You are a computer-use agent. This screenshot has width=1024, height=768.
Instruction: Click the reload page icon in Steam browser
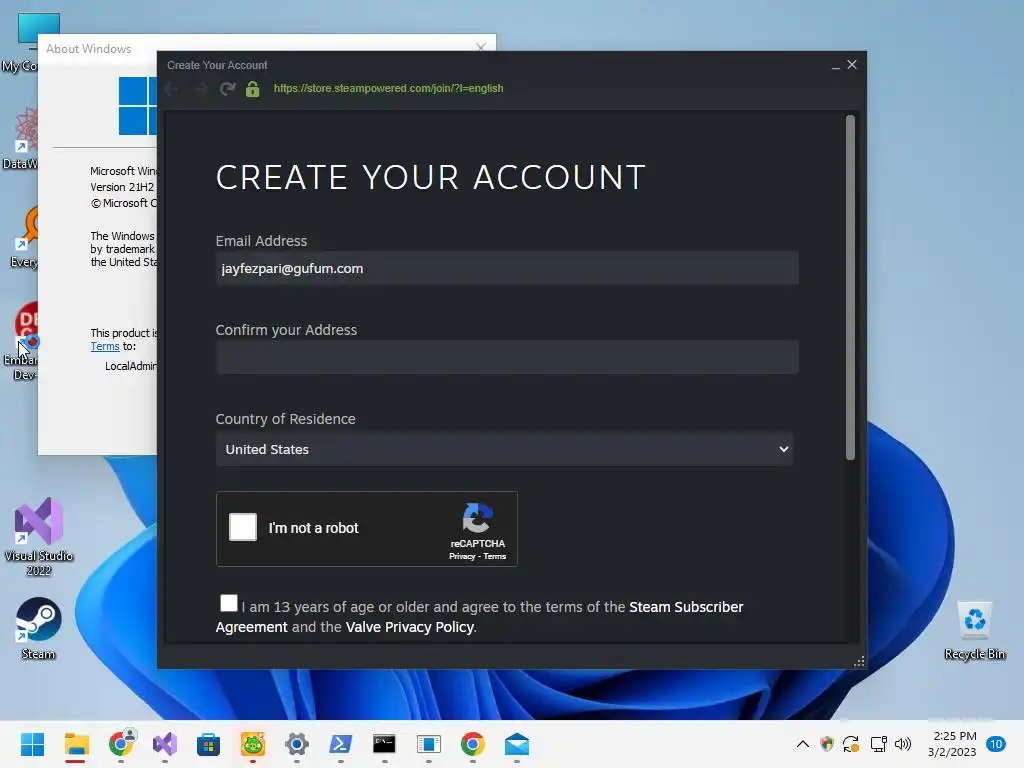point(227,88)
